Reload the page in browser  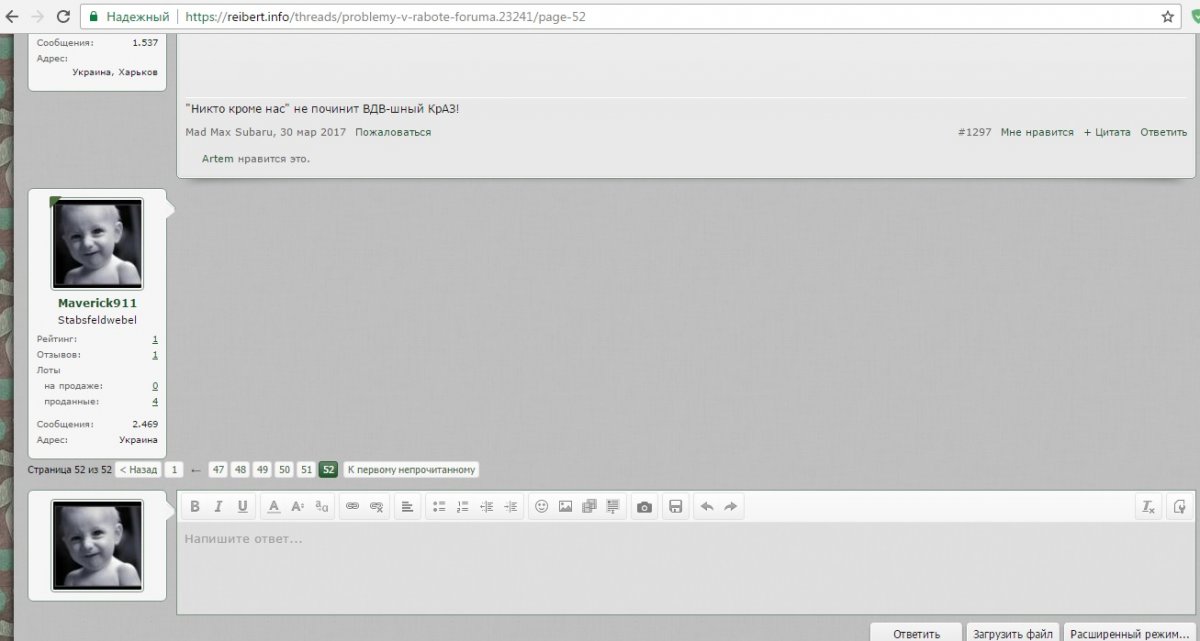point(63,17)
